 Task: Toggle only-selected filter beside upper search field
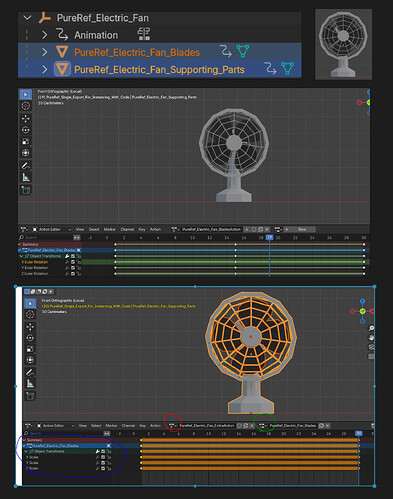[77, 237]
